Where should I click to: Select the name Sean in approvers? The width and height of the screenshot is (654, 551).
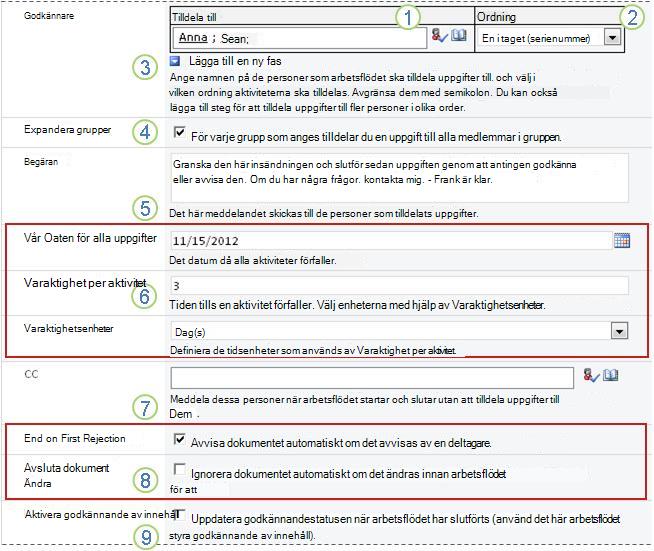(x=234, y=39)
